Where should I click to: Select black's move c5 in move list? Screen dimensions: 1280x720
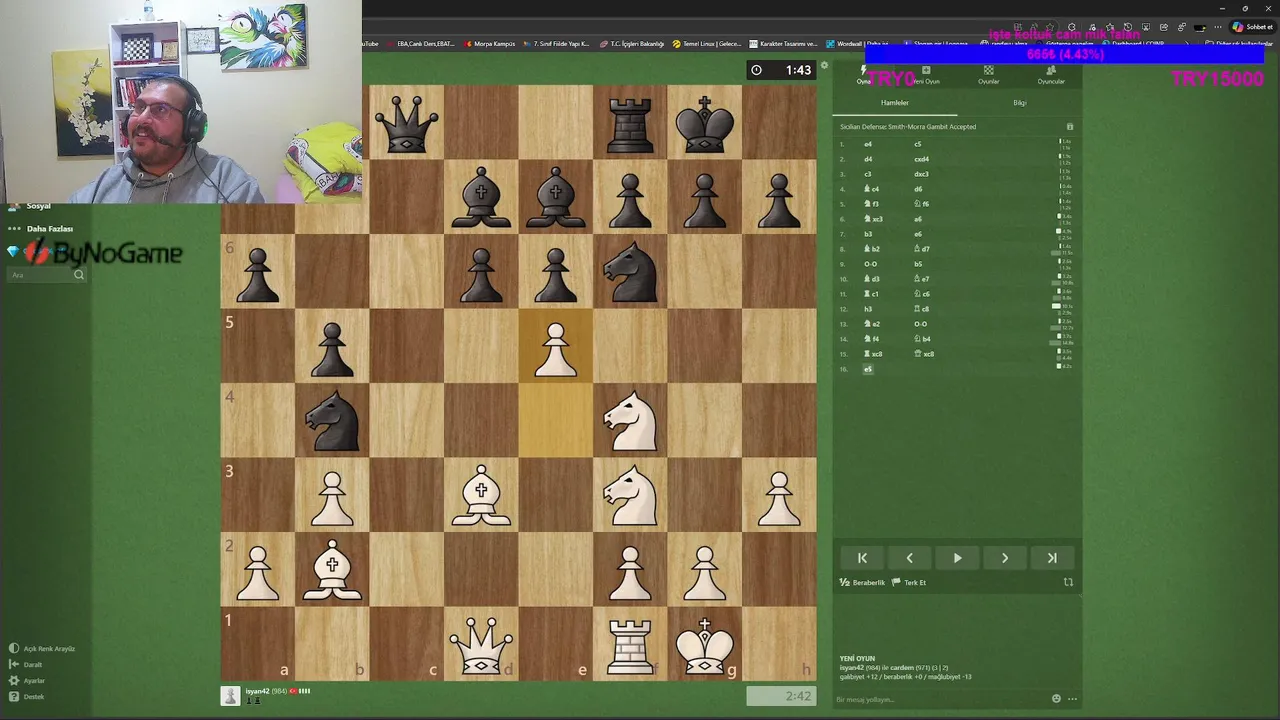[x=918, y=144]
